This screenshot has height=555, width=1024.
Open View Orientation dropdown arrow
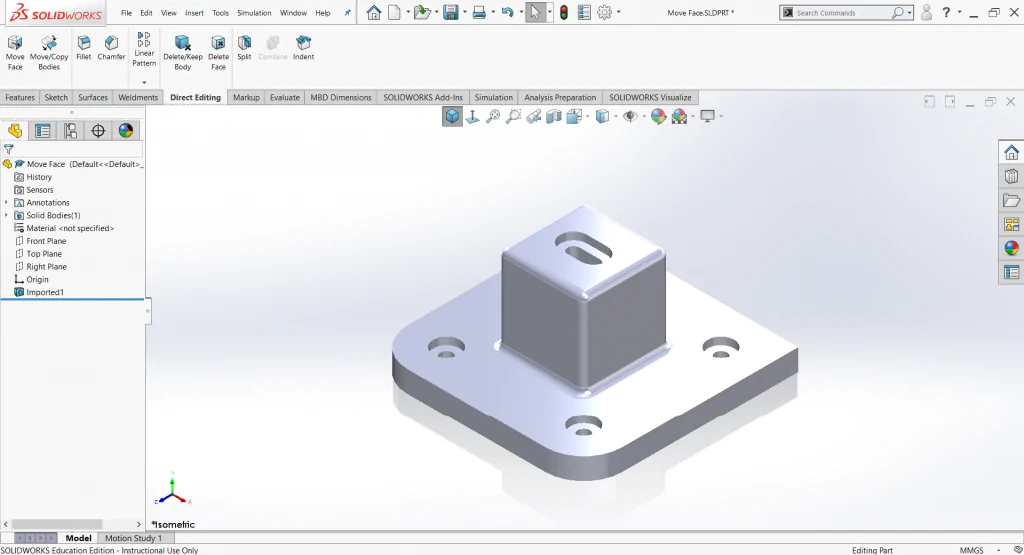(588, 117)
